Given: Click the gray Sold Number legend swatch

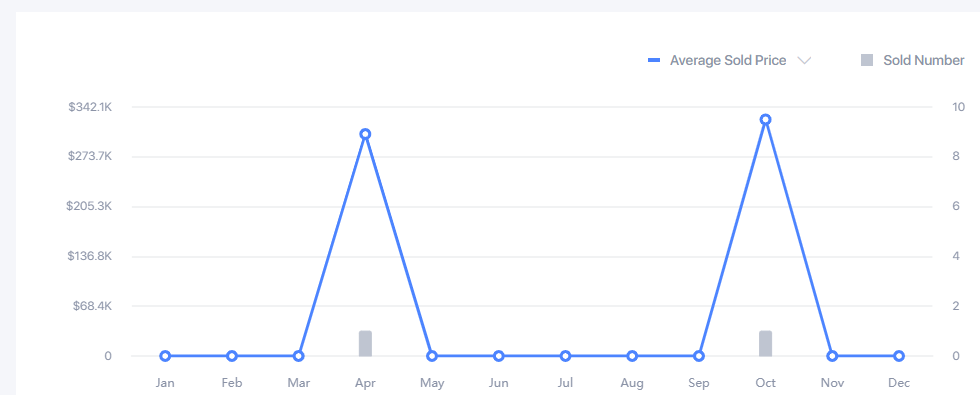Looking at the screenshot, I should (x=866, y=60).
